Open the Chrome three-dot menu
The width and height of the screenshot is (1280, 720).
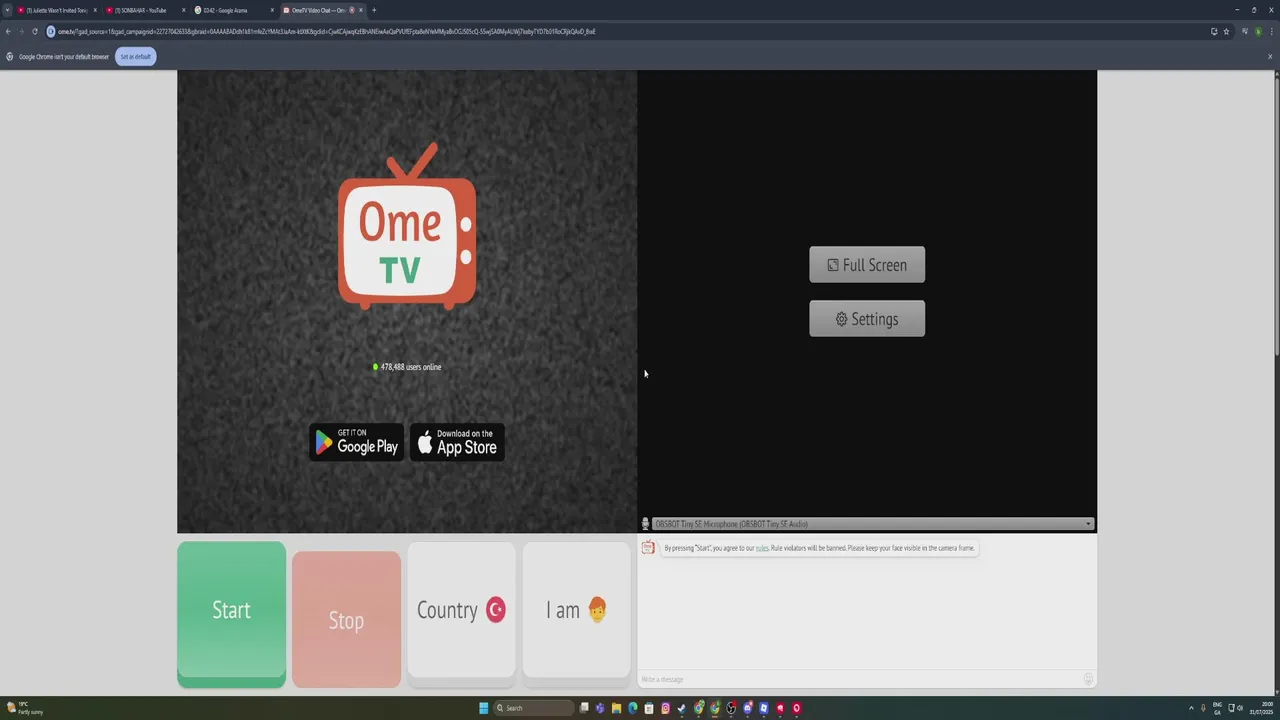click(1272, 31)
